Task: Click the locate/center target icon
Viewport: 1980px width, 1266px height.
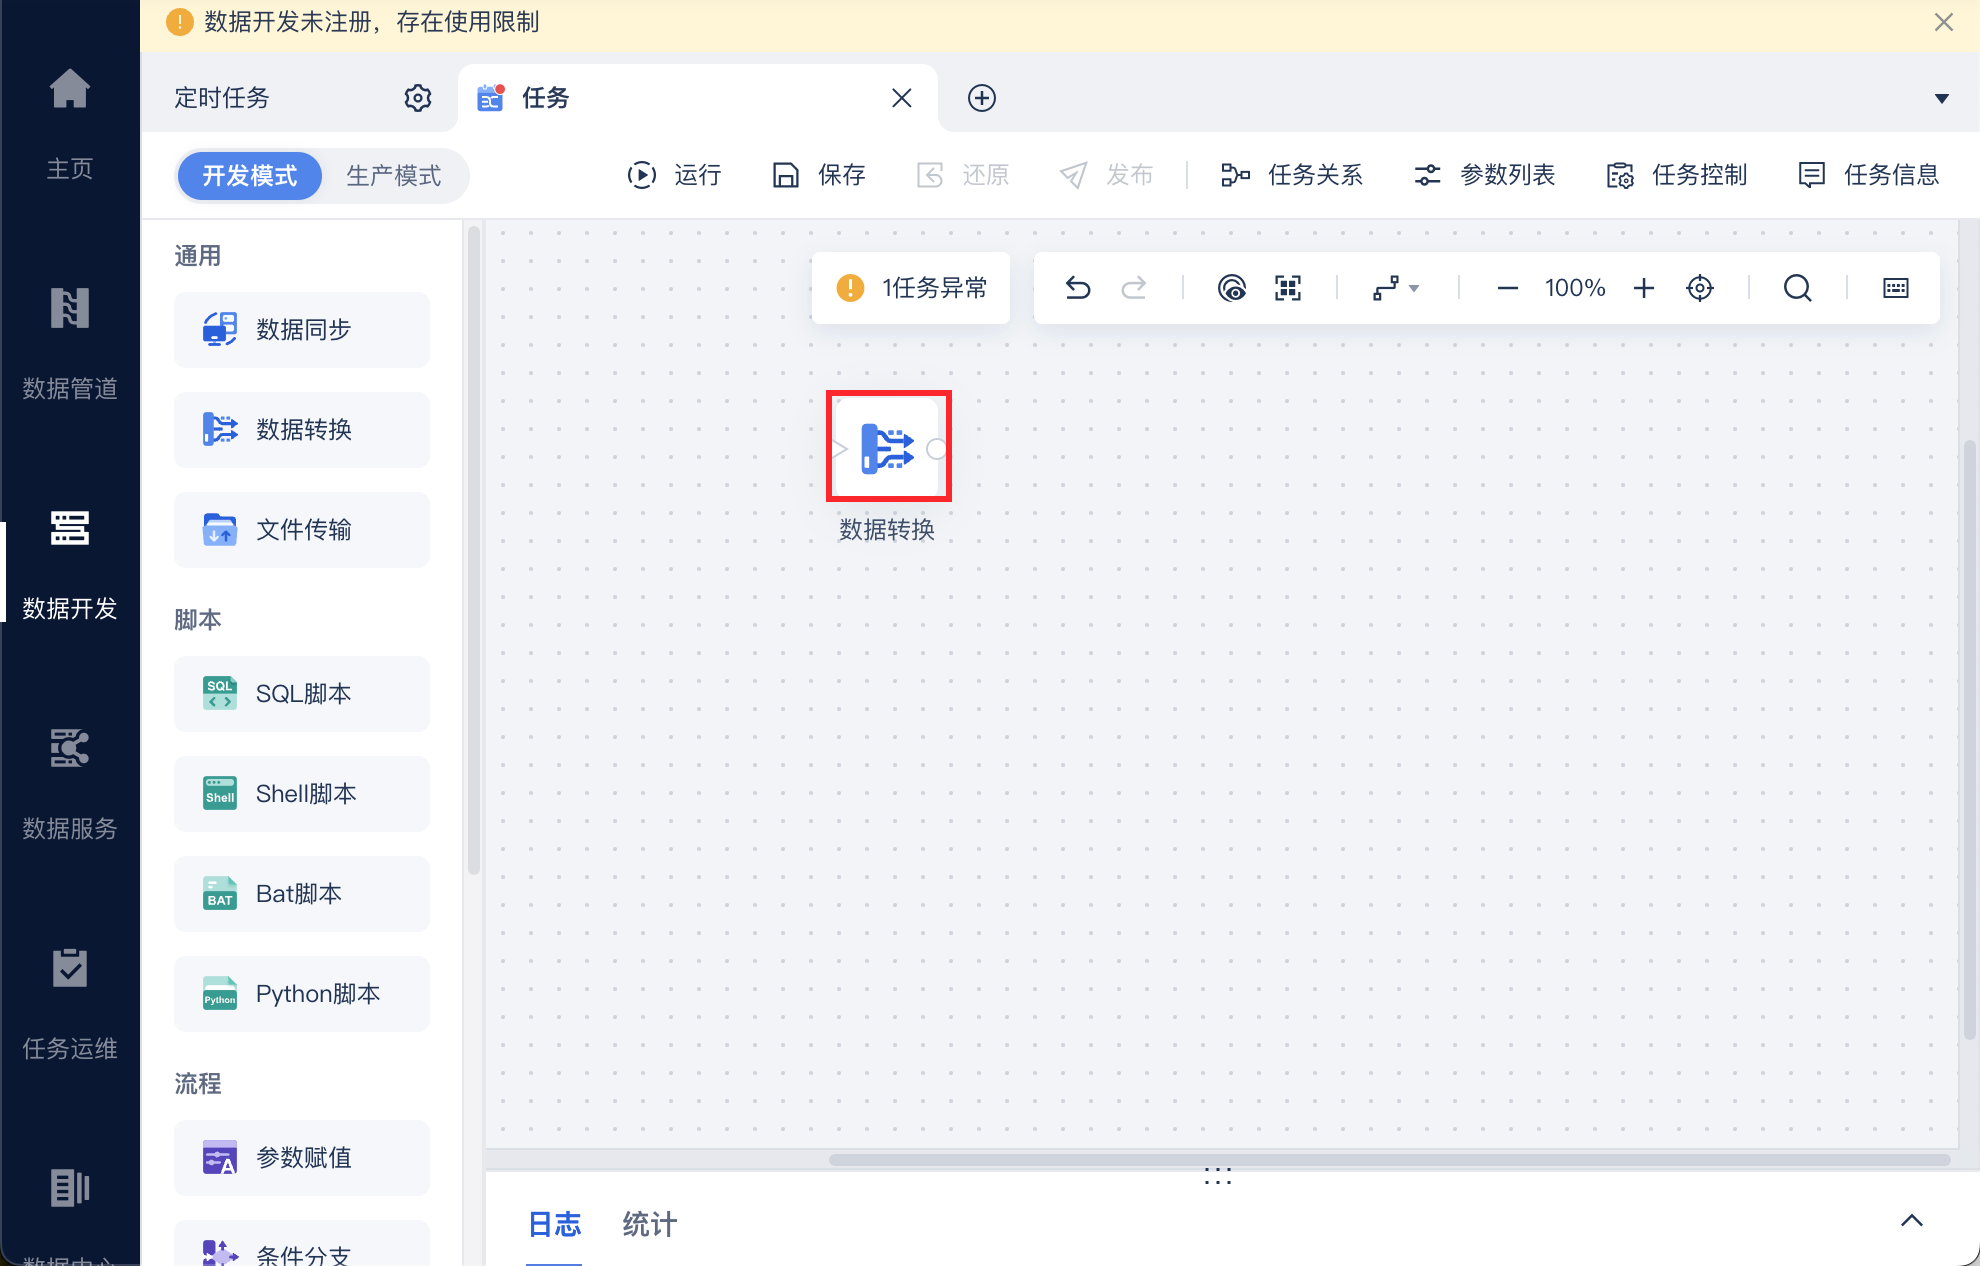Action: [x=1700, y=288]
